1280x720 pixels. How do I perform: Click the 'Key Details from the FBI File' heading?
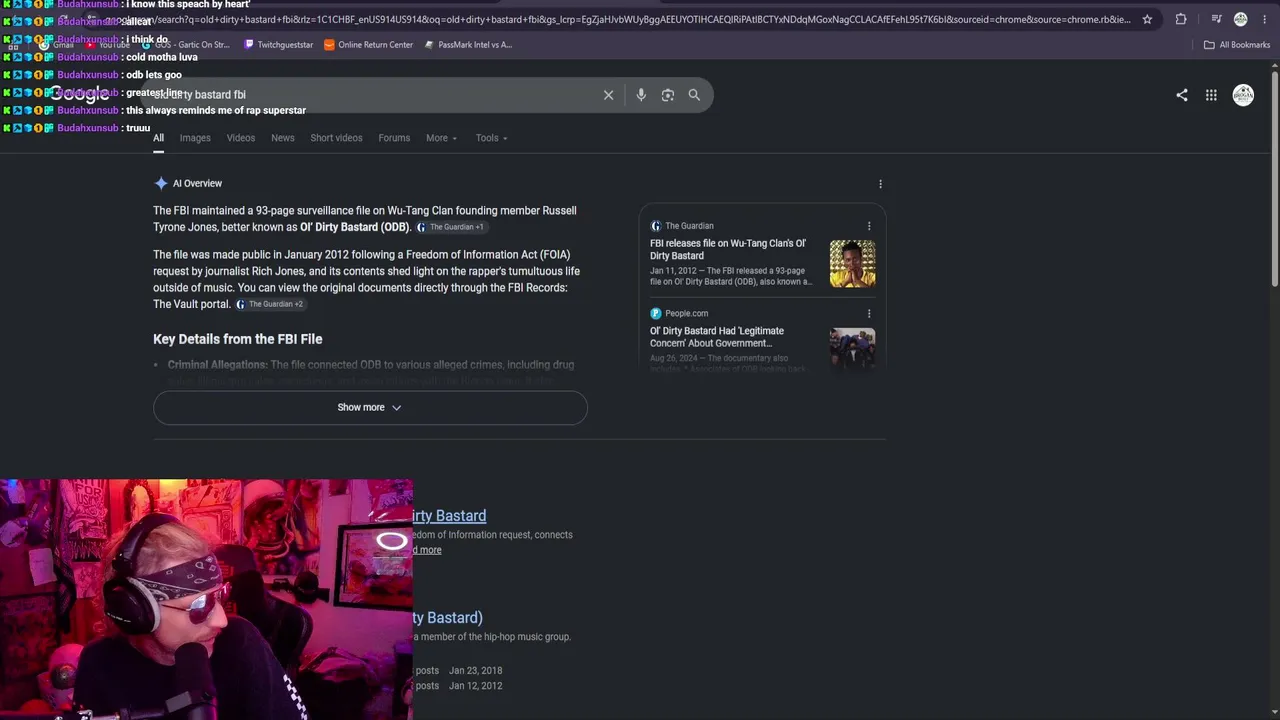click(x=238, y=339)
